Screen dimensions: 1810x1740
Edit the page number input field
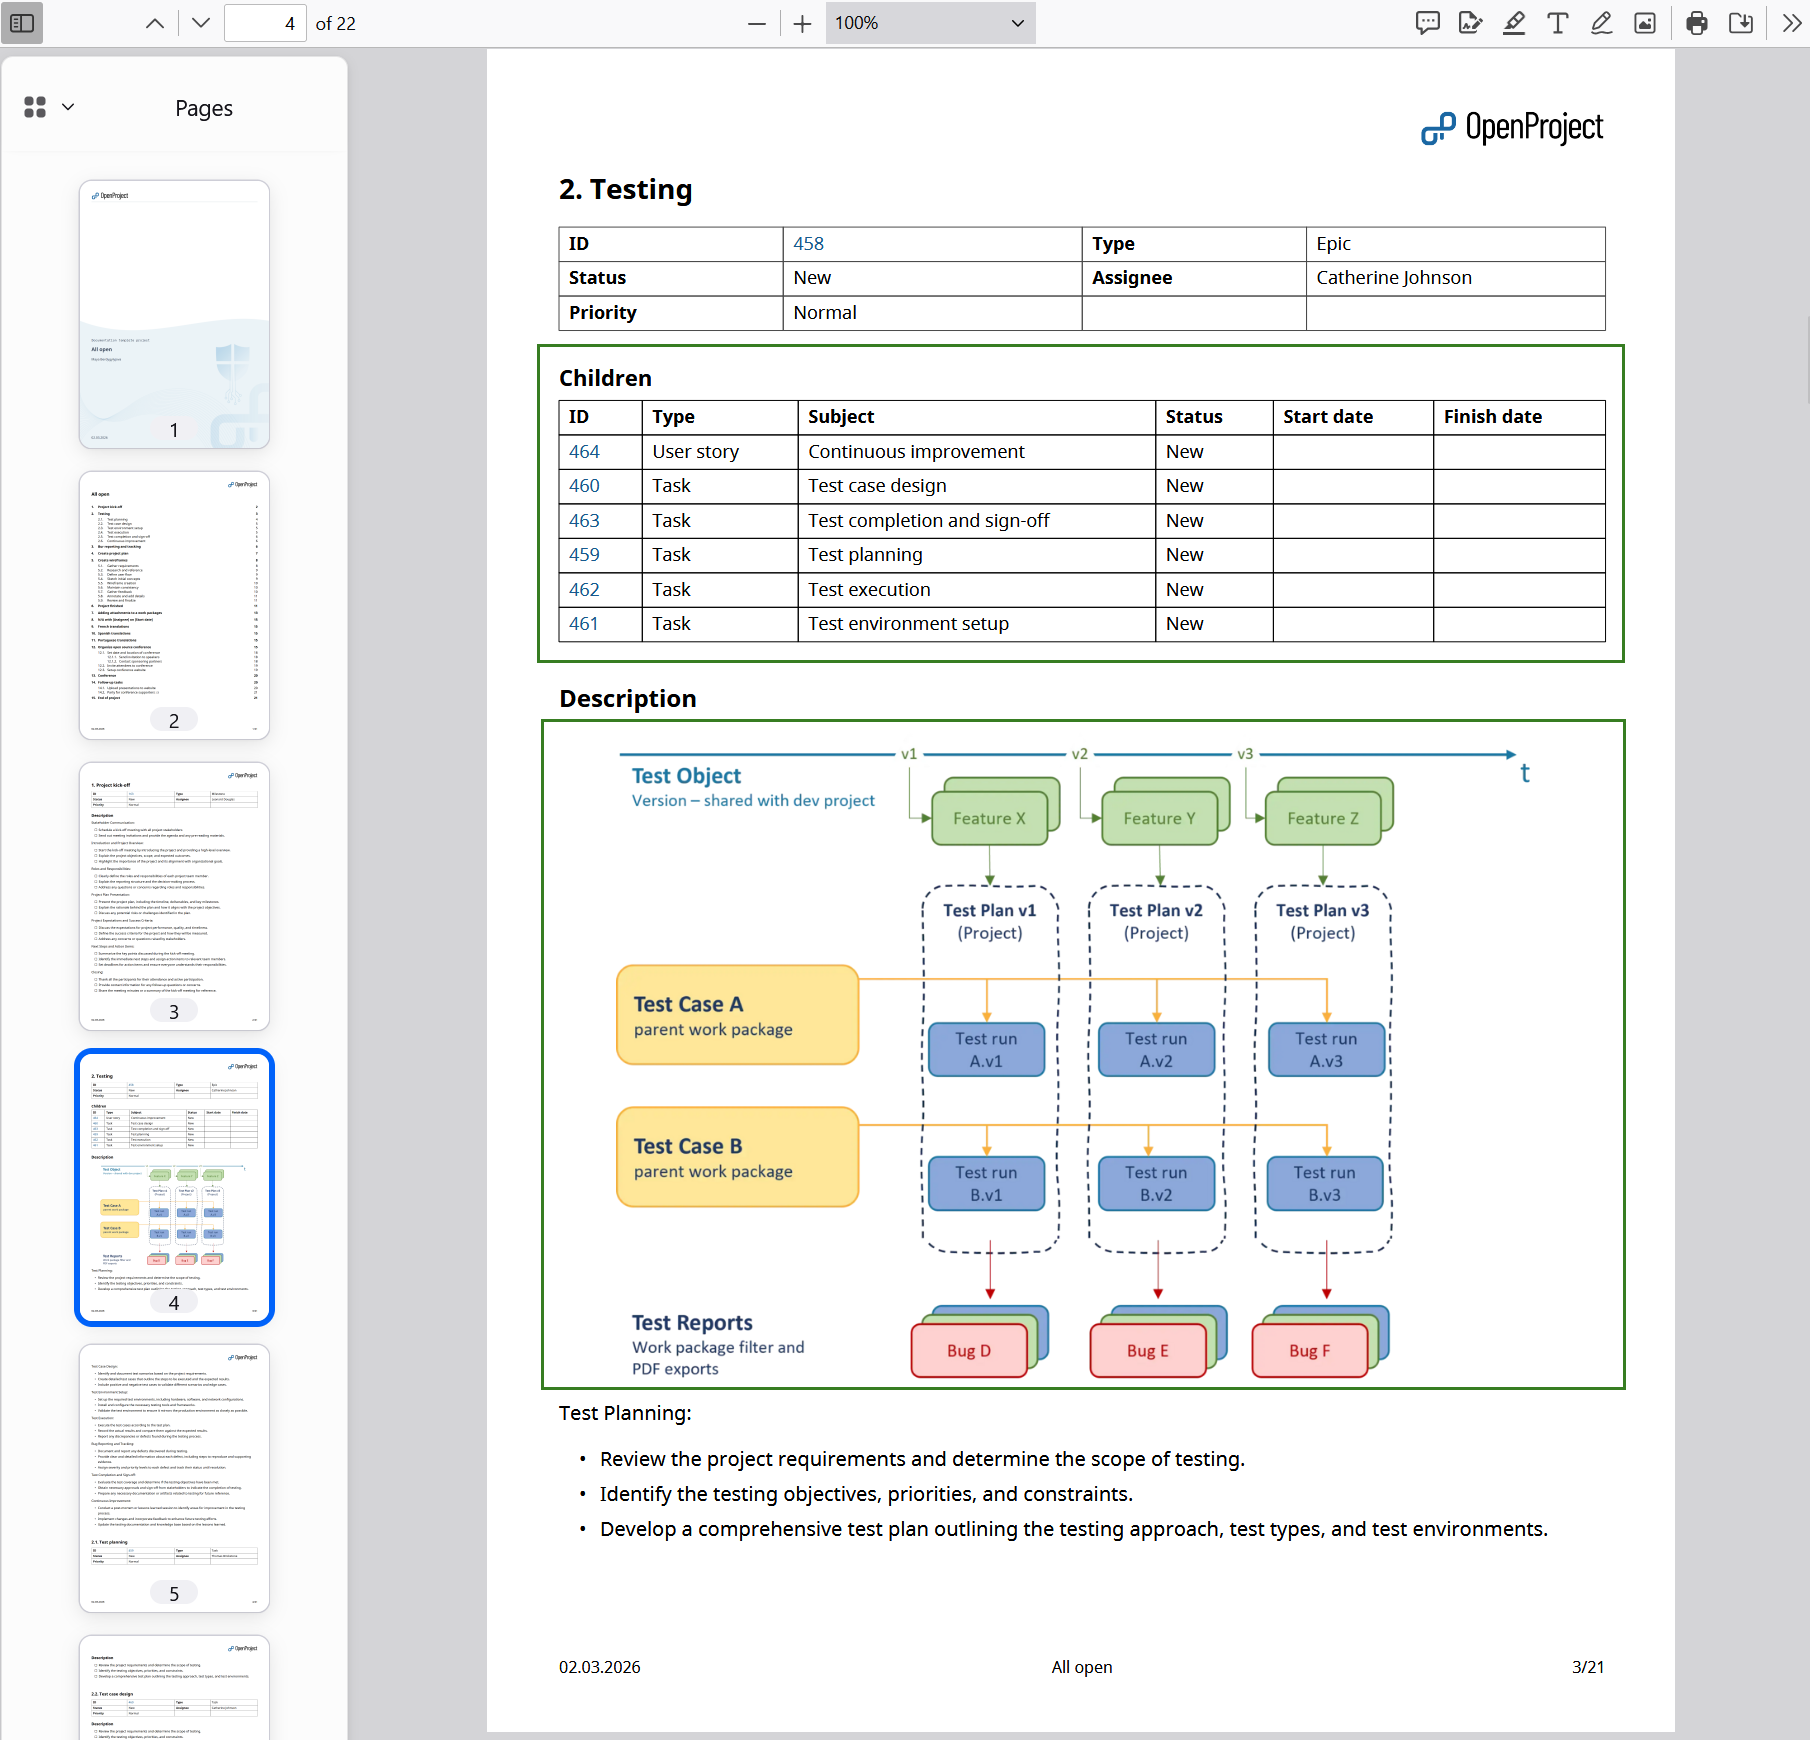point(265,23)
